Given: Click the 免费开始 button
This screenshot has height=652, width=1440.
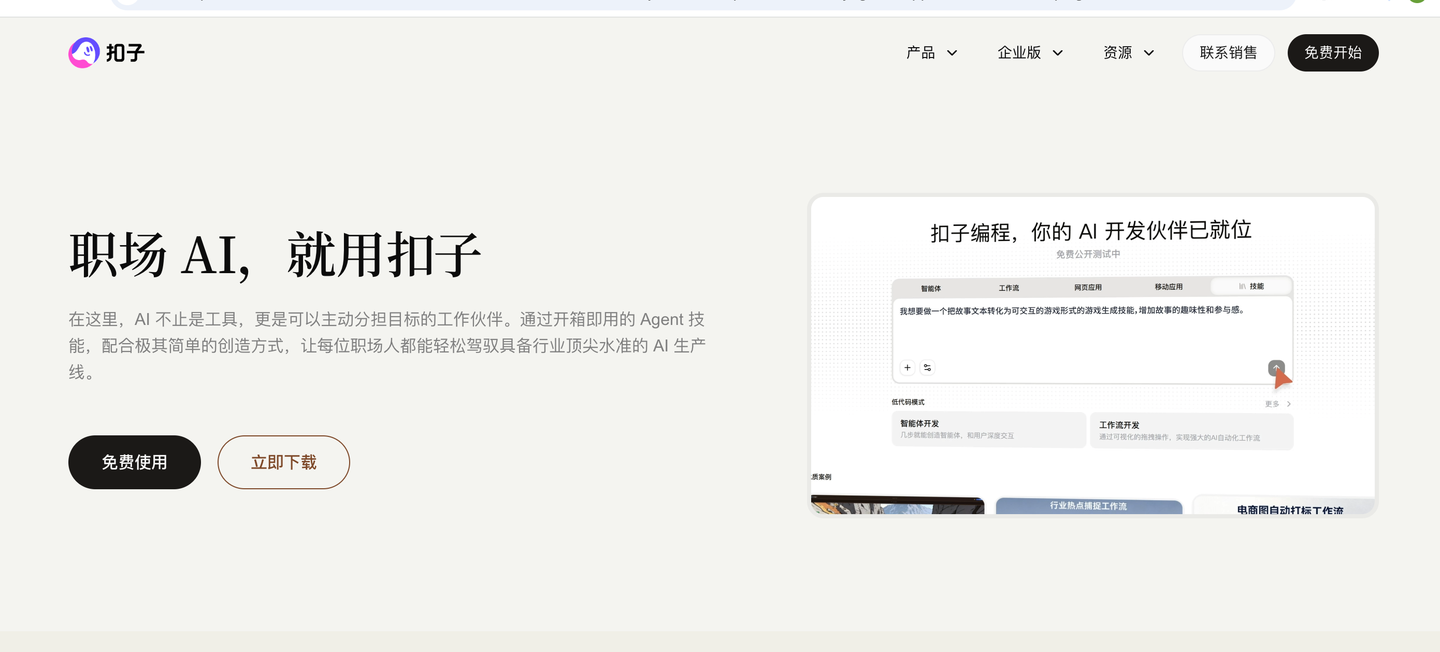Looking at the screenshot, I should [x=1333, y=53].
